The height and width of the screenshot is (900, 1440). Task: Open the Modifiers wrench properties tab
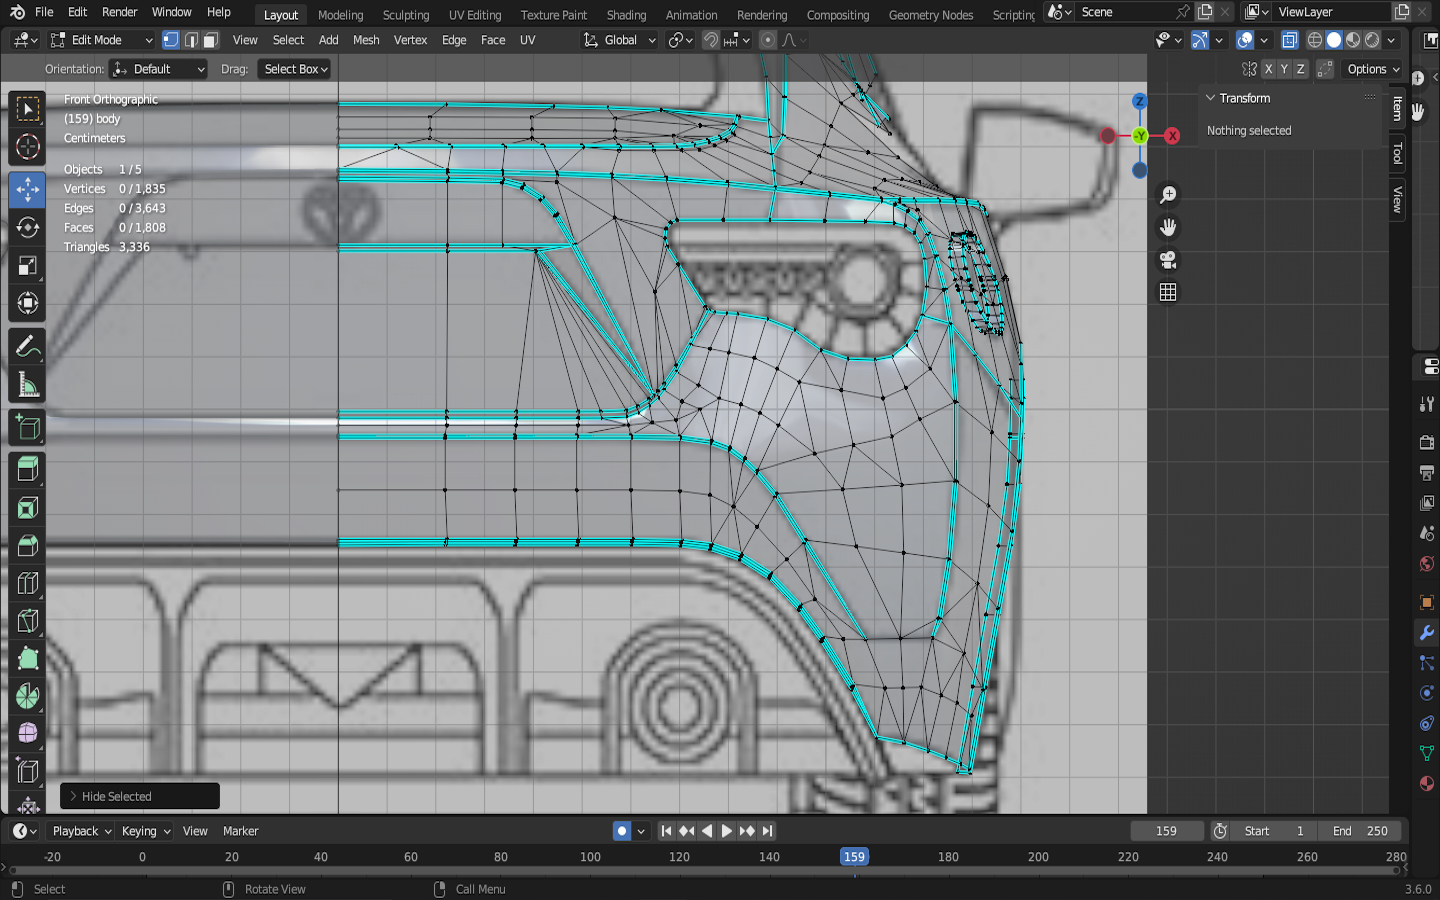[x=1426, y=632]
